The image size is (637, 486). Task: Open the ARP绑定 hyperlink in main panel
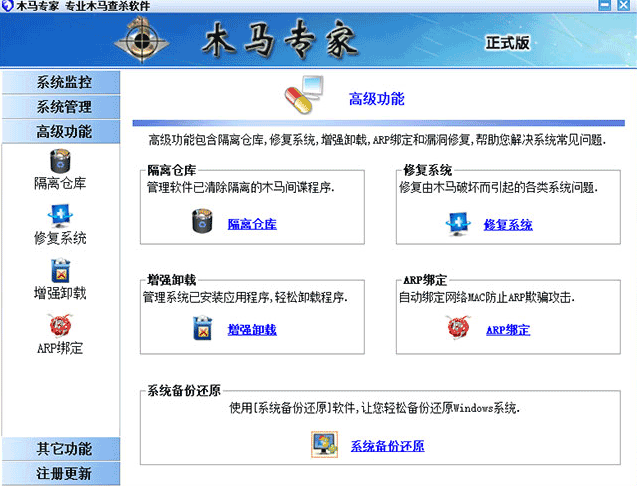[508, 330]
